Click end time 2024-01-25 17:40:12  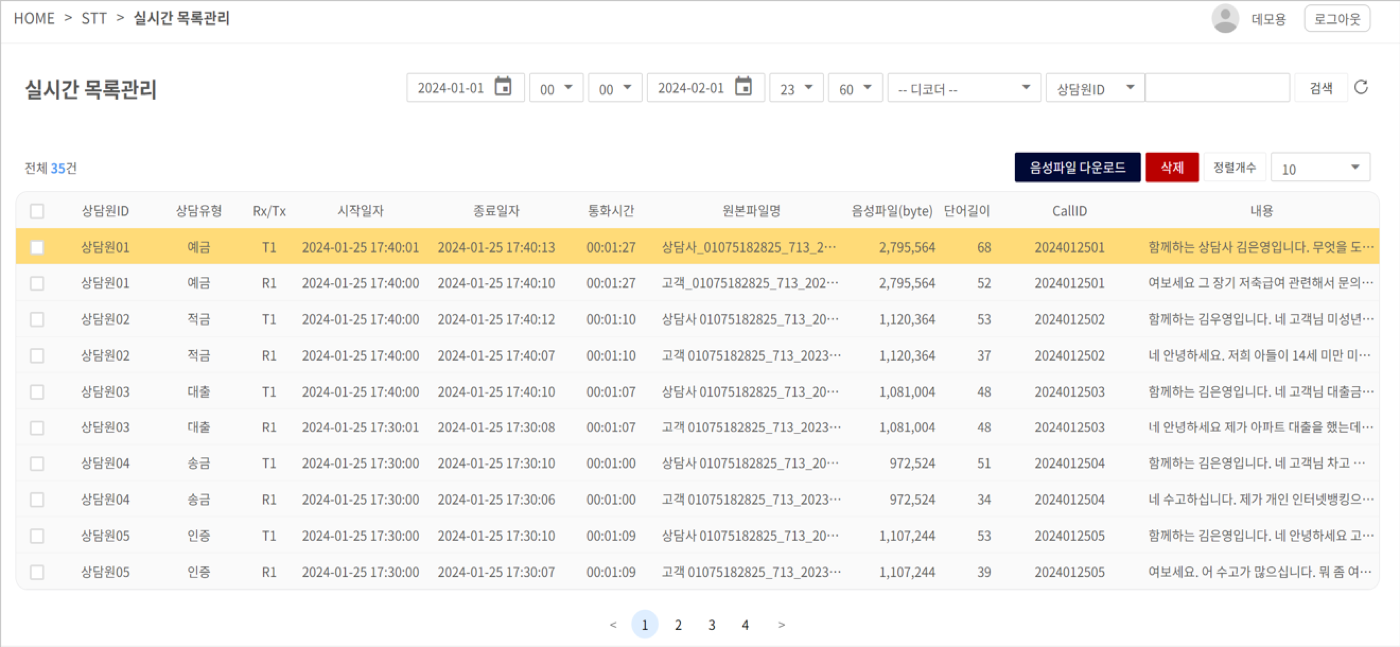(x=496, y=319)
